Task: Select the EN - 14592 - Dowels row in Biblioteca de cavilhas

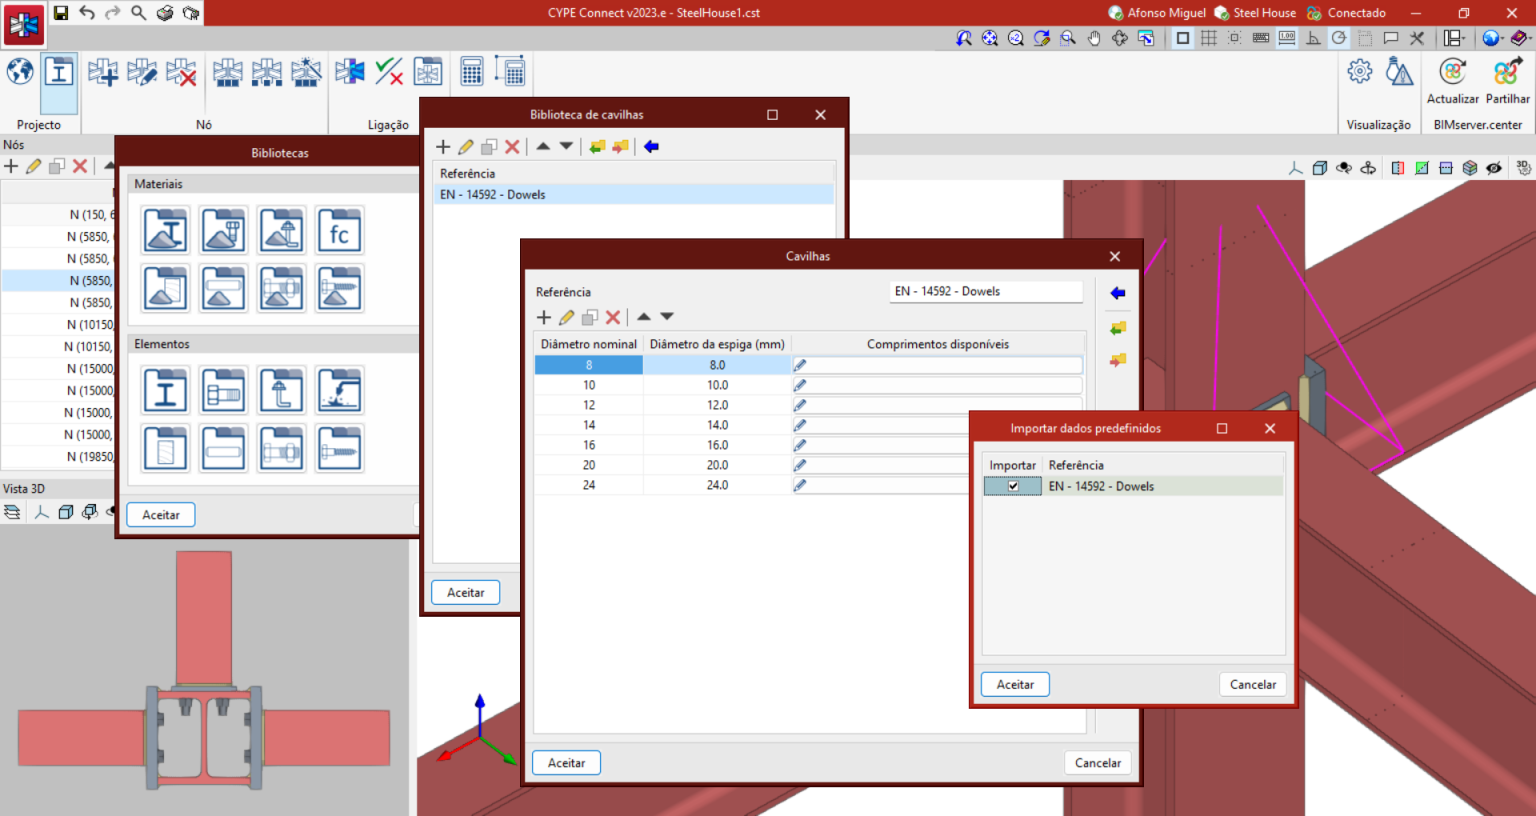Action: coord(634,195)
